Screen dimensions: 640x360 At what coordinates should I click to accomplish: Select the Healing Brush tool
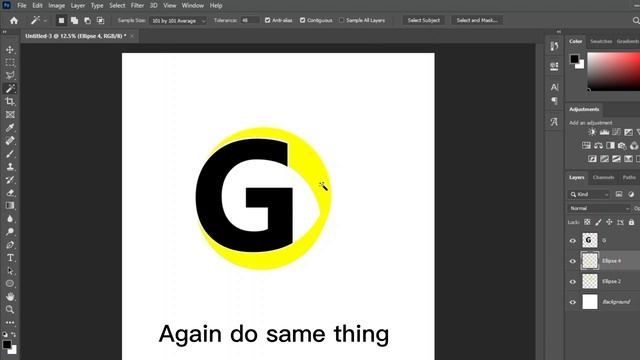(10, 141)
